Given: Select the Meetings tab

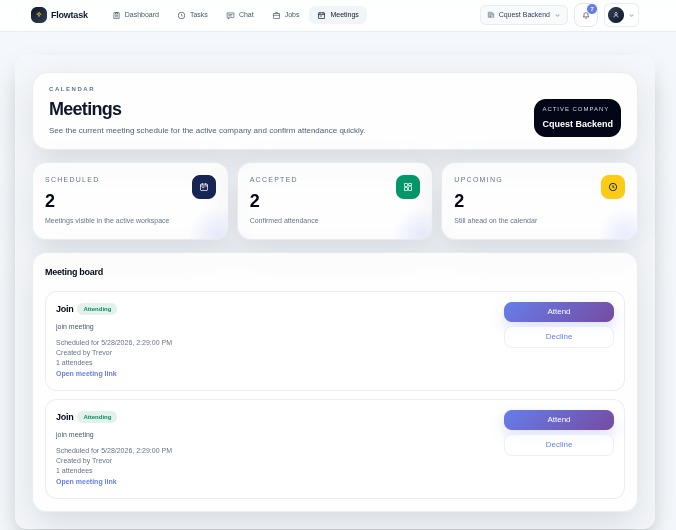Looking at the screenshot, I should (338, 15).
